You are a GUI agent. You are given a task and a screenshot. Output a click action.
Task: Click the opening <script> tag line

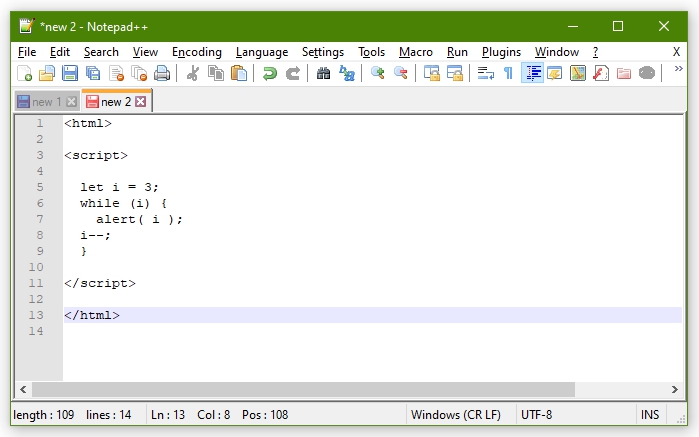click(96, 155)
